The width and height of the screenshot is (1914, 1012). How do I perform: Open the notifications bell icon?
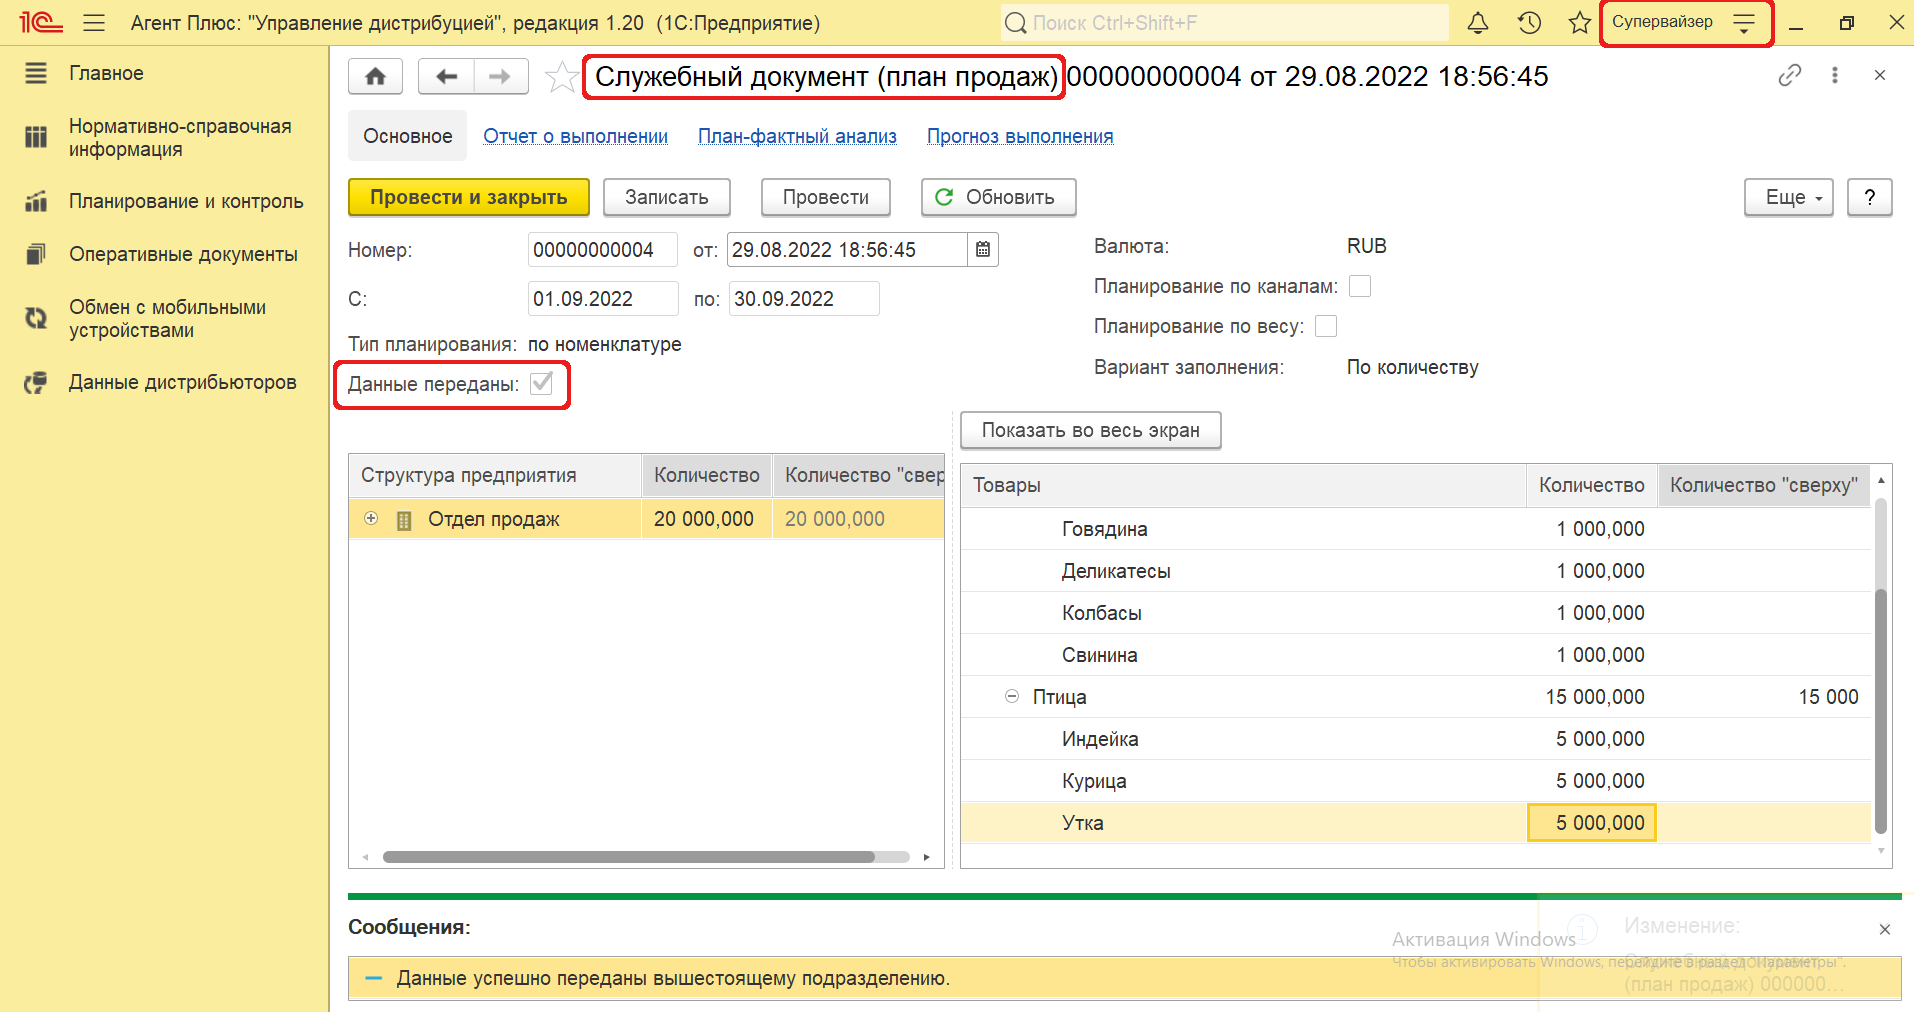pyautogui.click(x=1477, y=23)
